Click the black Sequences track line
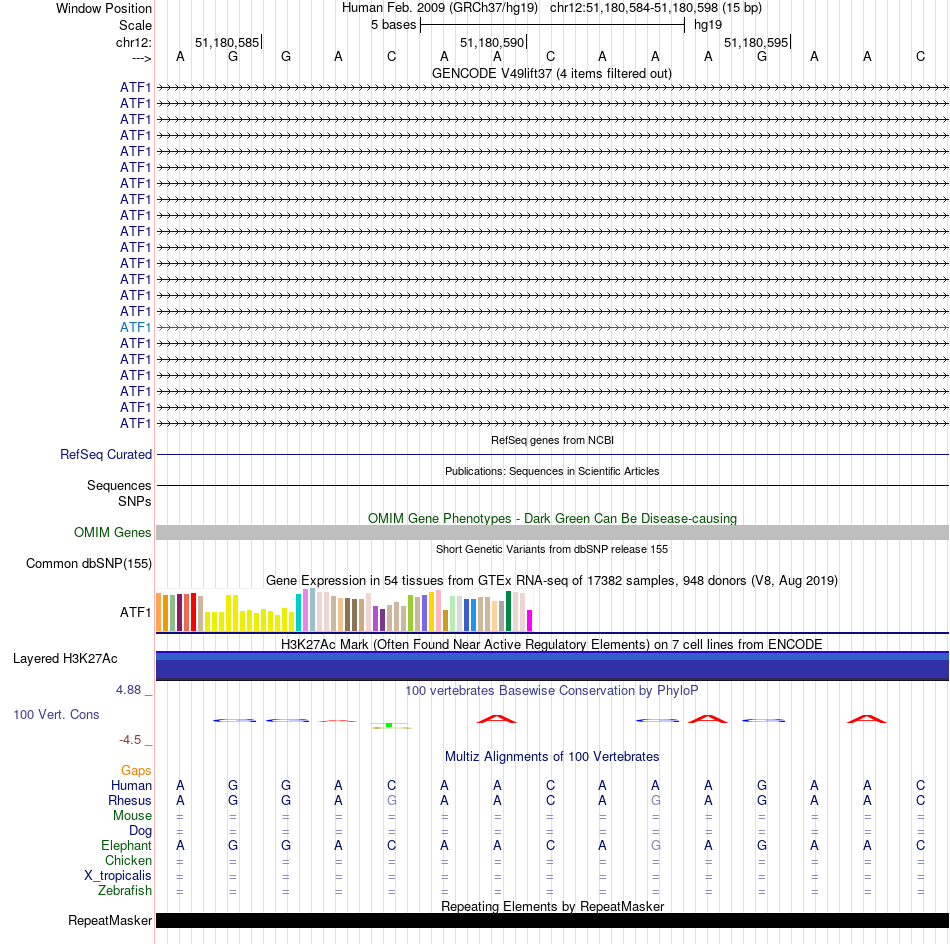This screenshot has width=950, height=944. [553, 485]
